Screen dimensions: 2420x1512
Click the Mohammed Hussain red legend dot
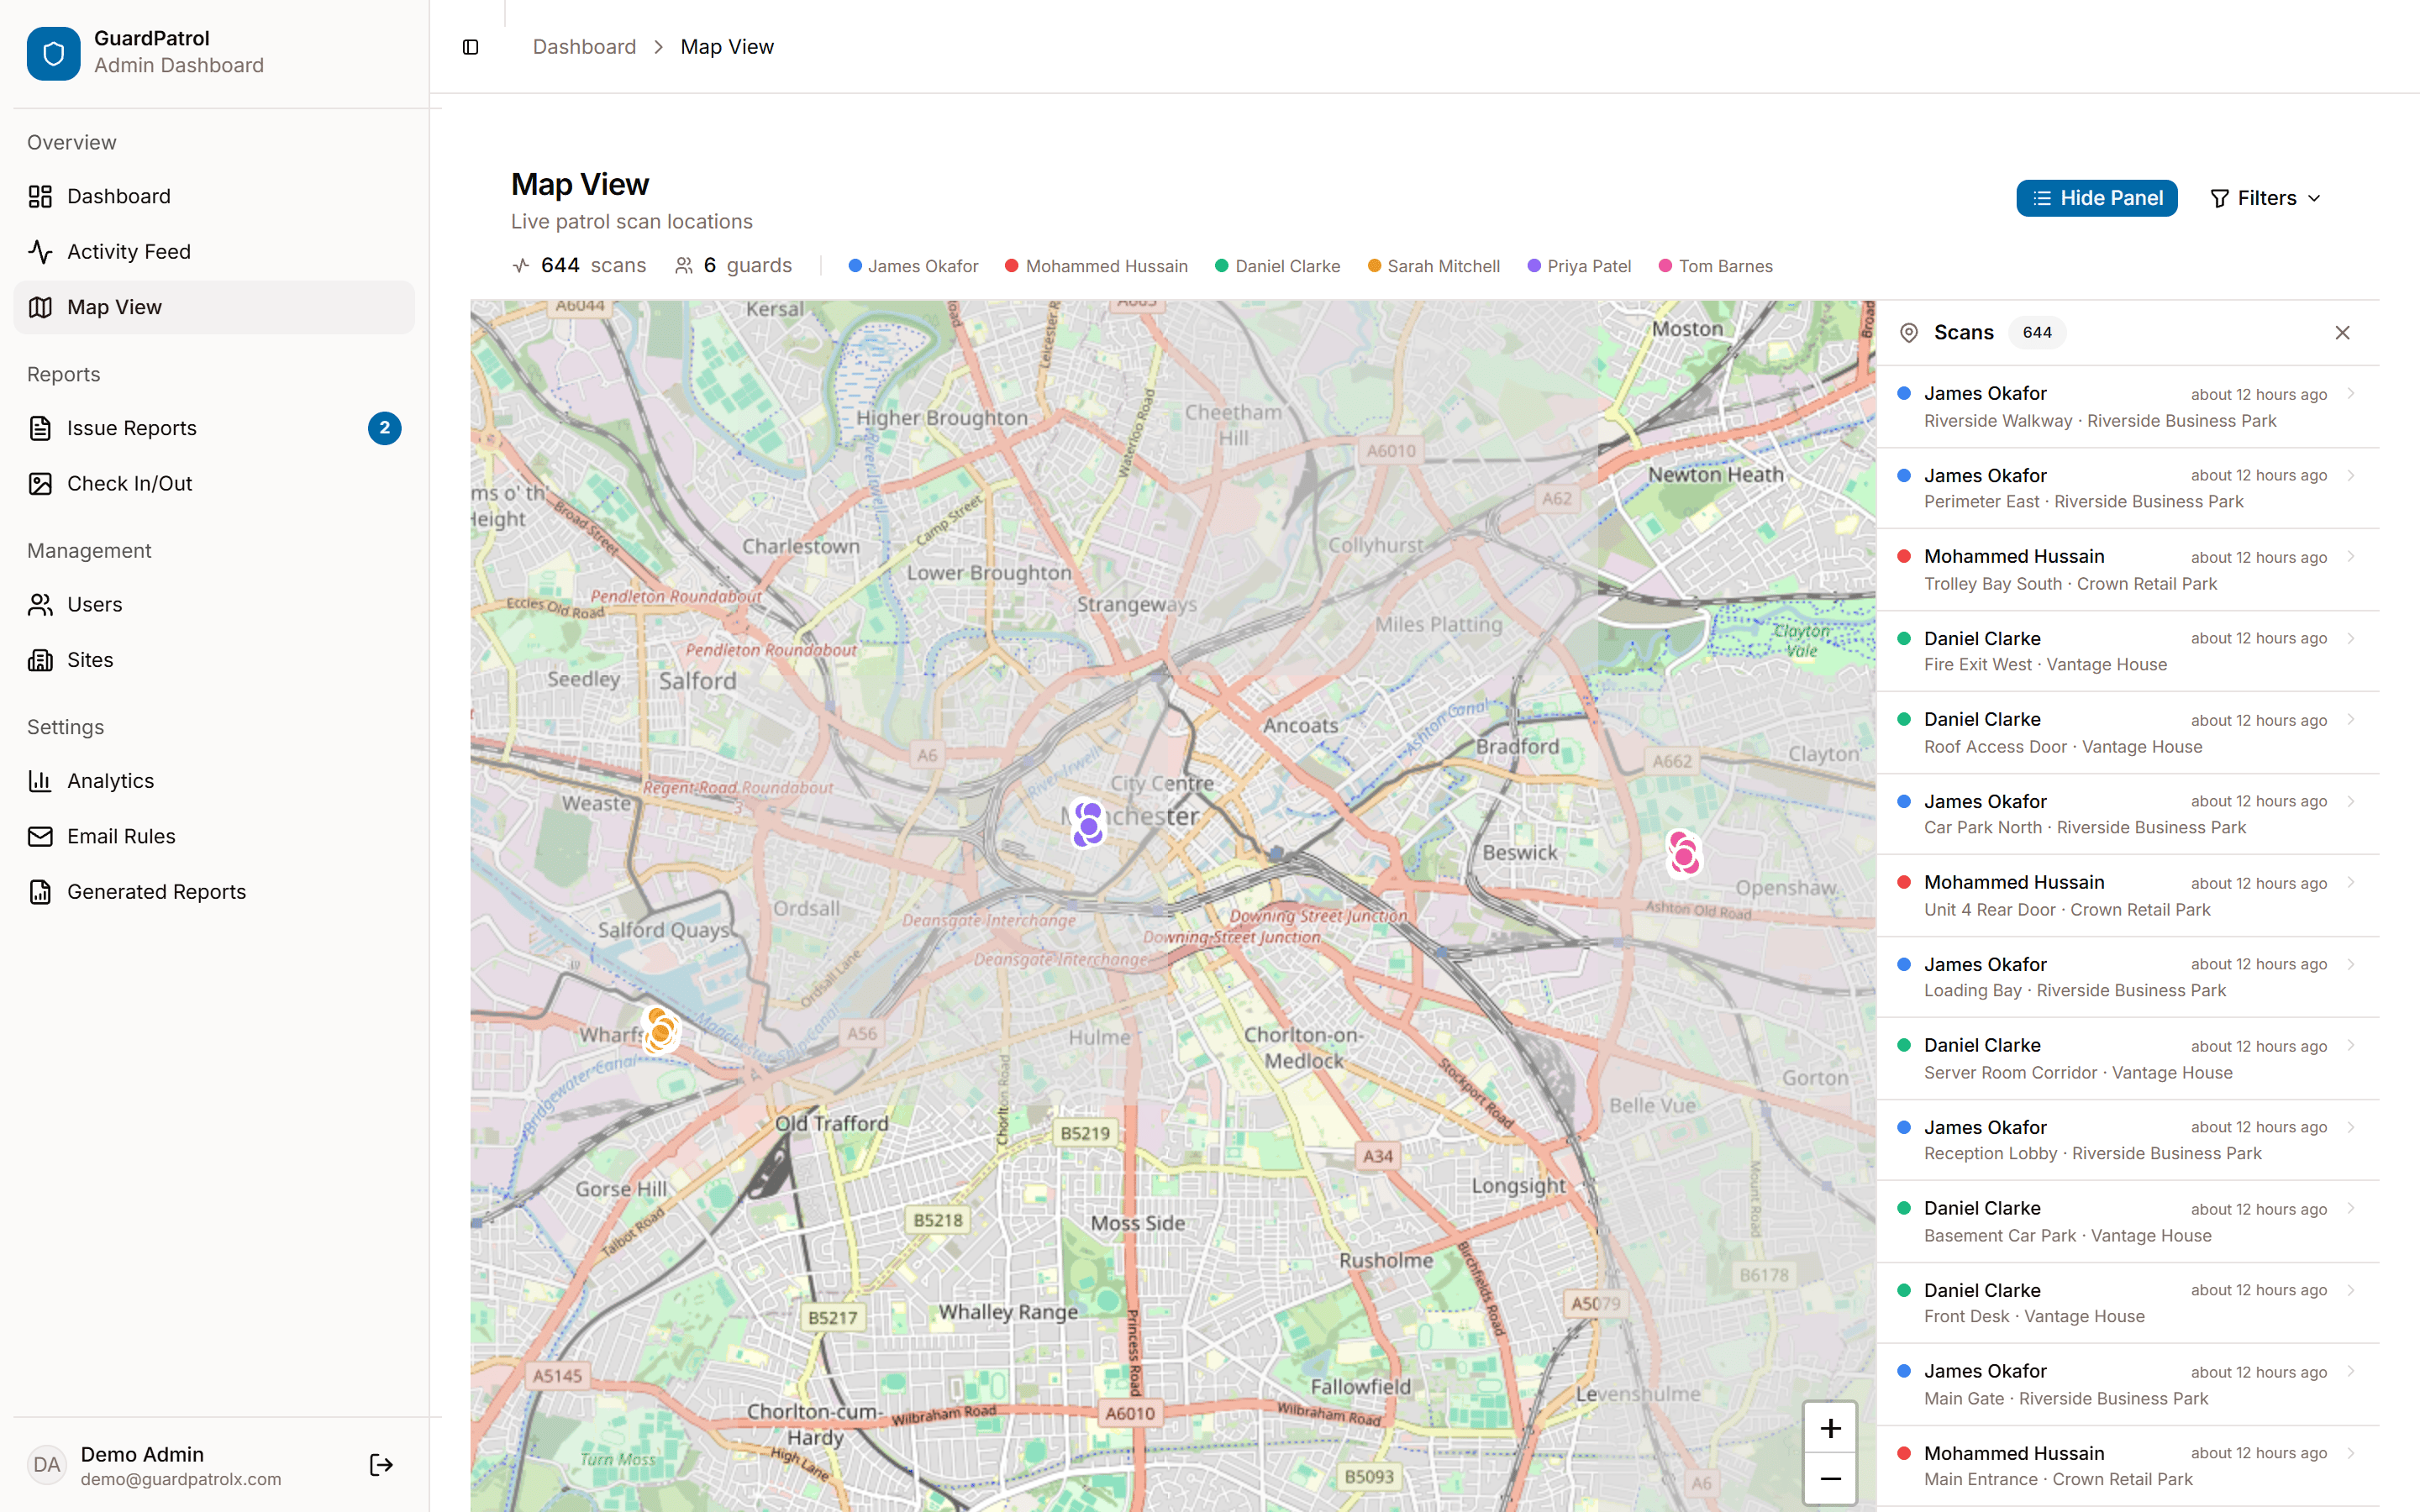pyautogui.click(x=1011, y=266)
